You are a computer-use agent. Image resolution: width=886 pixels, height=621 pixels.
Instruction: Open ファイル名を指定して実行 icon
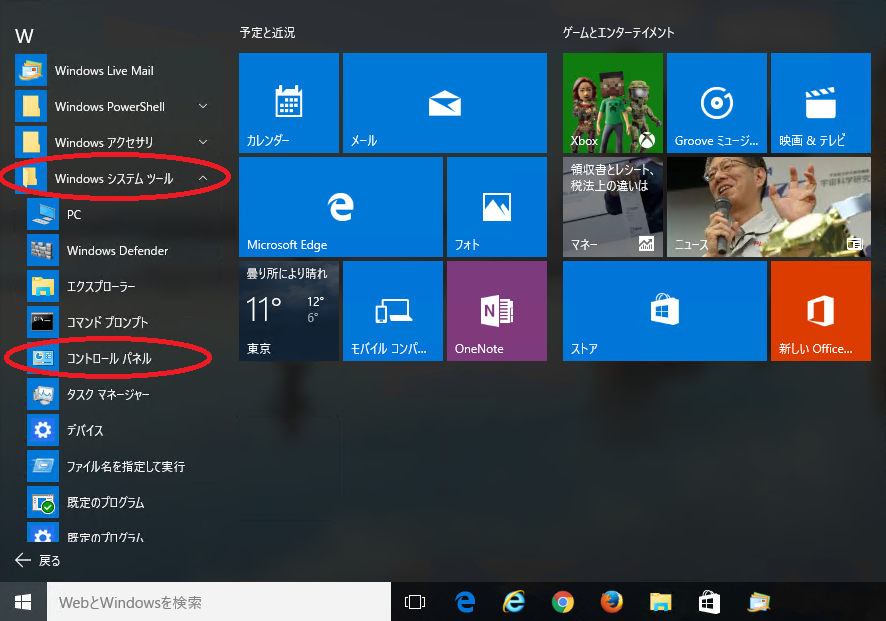click(x=43, y=466)
